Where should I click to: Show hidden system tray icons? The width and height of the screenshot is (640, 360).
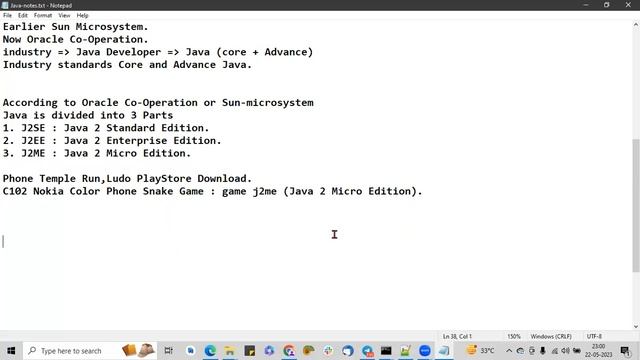(509, 351)
